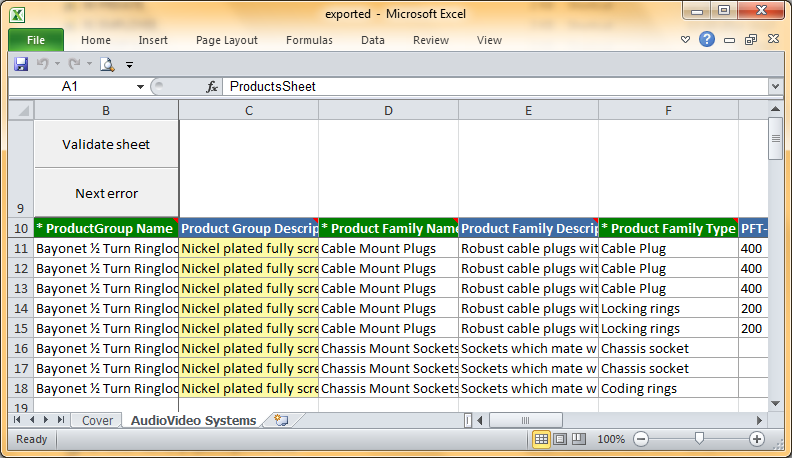Open the Formulas ribbon tab

pos(309,40)
